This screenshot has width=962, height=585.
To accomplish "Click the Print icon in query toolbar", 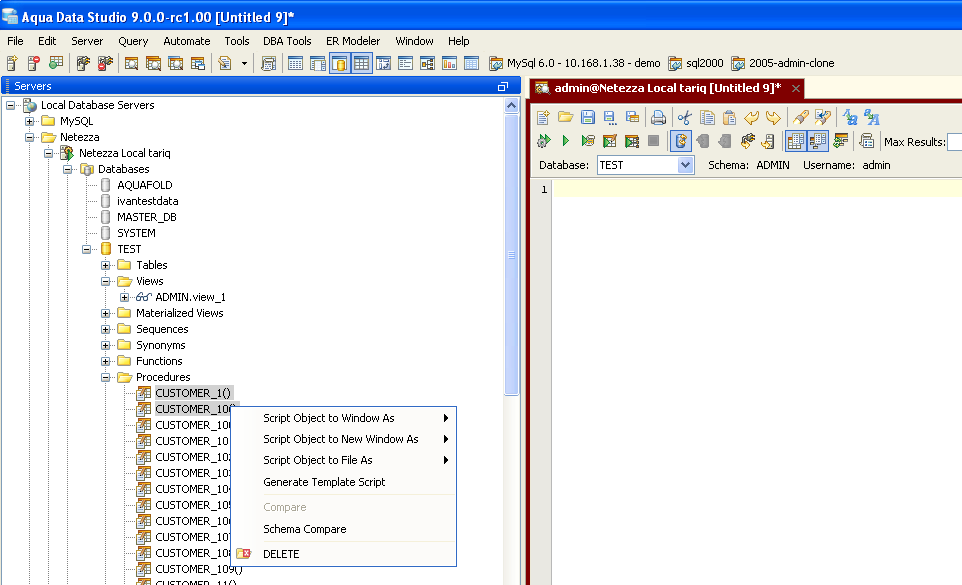I will [658, 117].
